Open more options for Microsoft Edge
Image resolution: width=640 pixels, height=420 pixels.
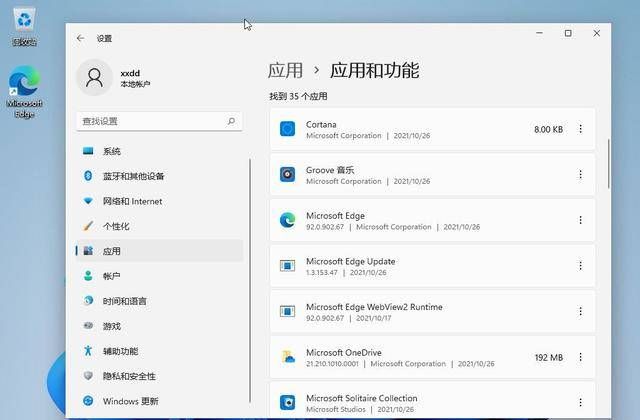(580, 220)
